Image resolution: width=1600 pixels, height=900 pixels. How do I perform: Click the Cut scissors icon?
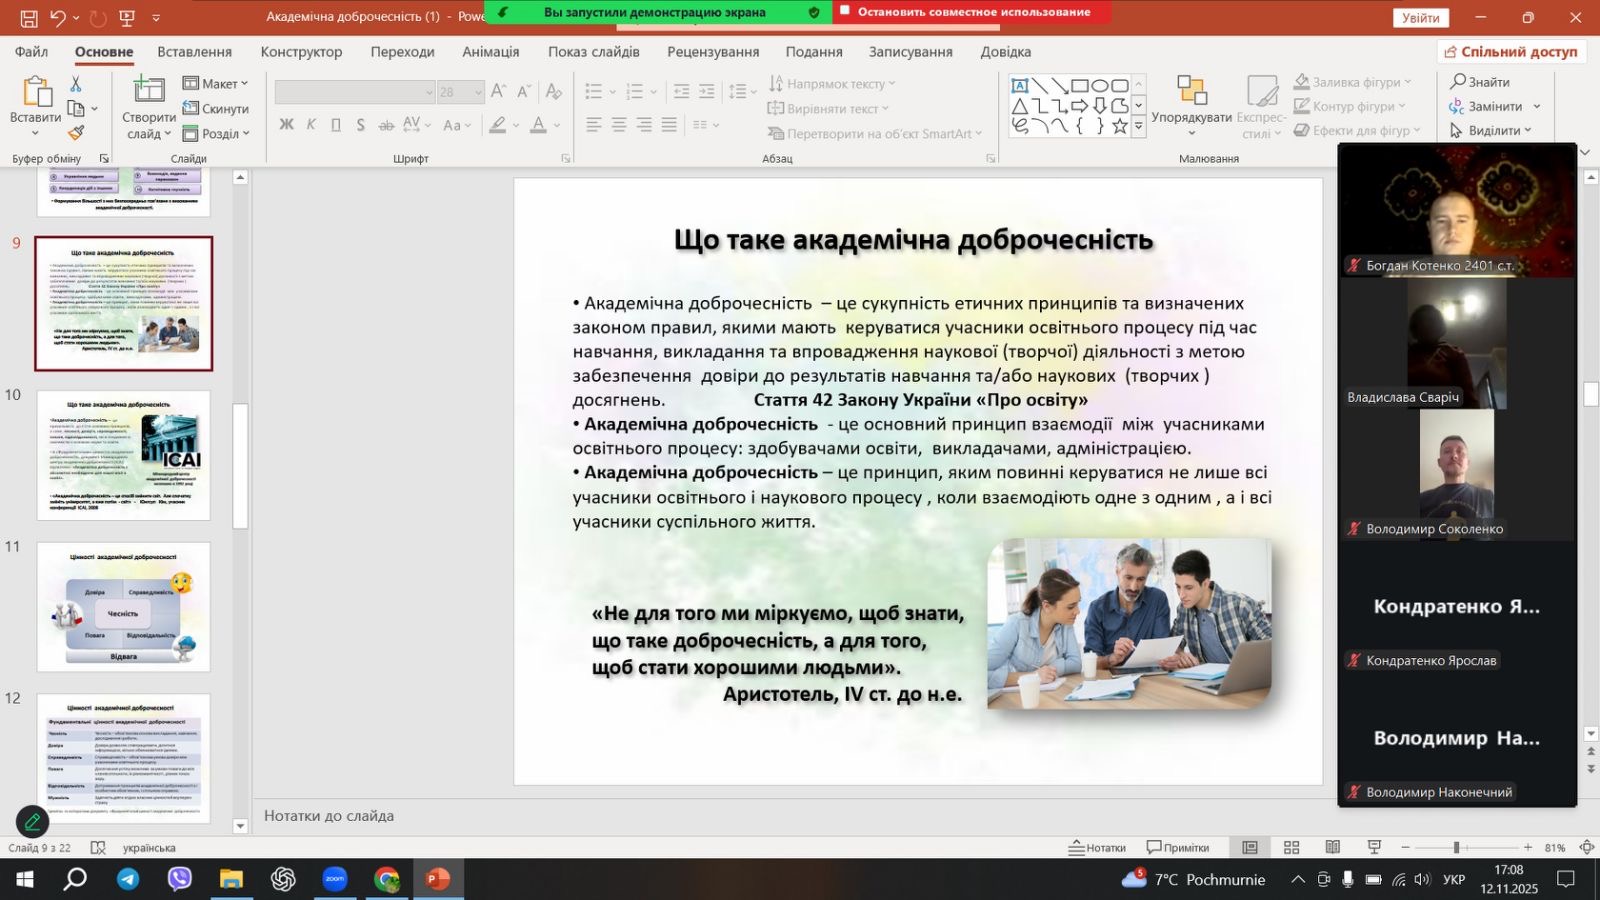coord(76,84)
